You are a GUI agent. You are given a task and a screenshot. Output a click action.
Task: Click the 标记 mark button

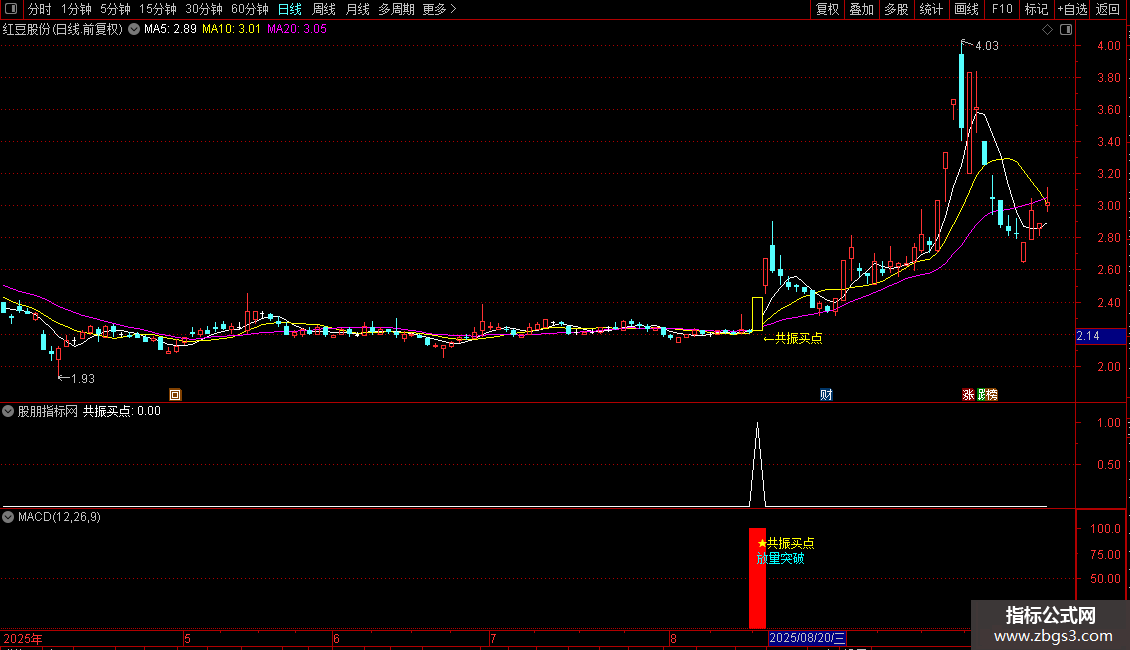point(1036,9)
